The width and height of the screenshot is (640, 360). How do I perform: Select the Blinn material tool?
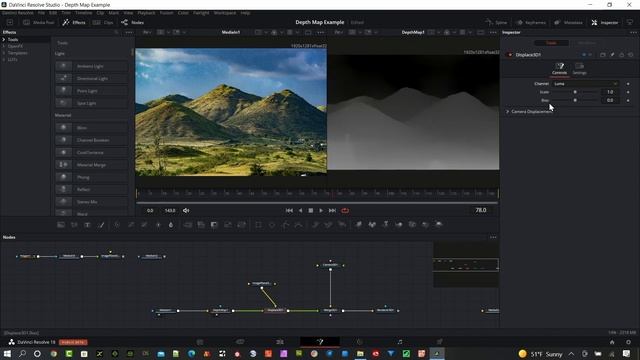point(91,128)
